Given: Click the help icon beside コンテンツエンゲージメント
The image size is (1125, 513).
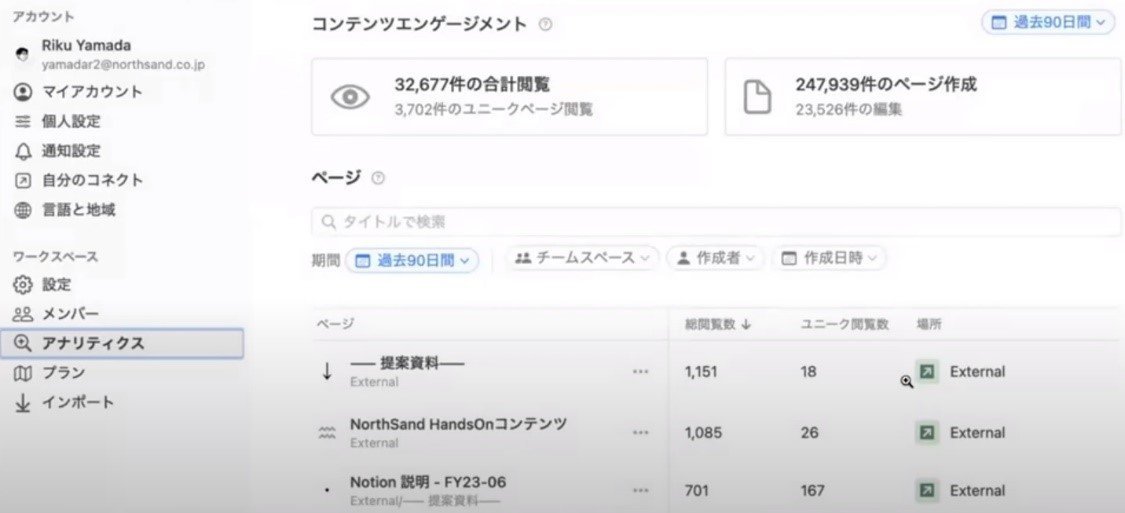Looking at the screenshot, I should pyautogui.click(x=545, y=24).
